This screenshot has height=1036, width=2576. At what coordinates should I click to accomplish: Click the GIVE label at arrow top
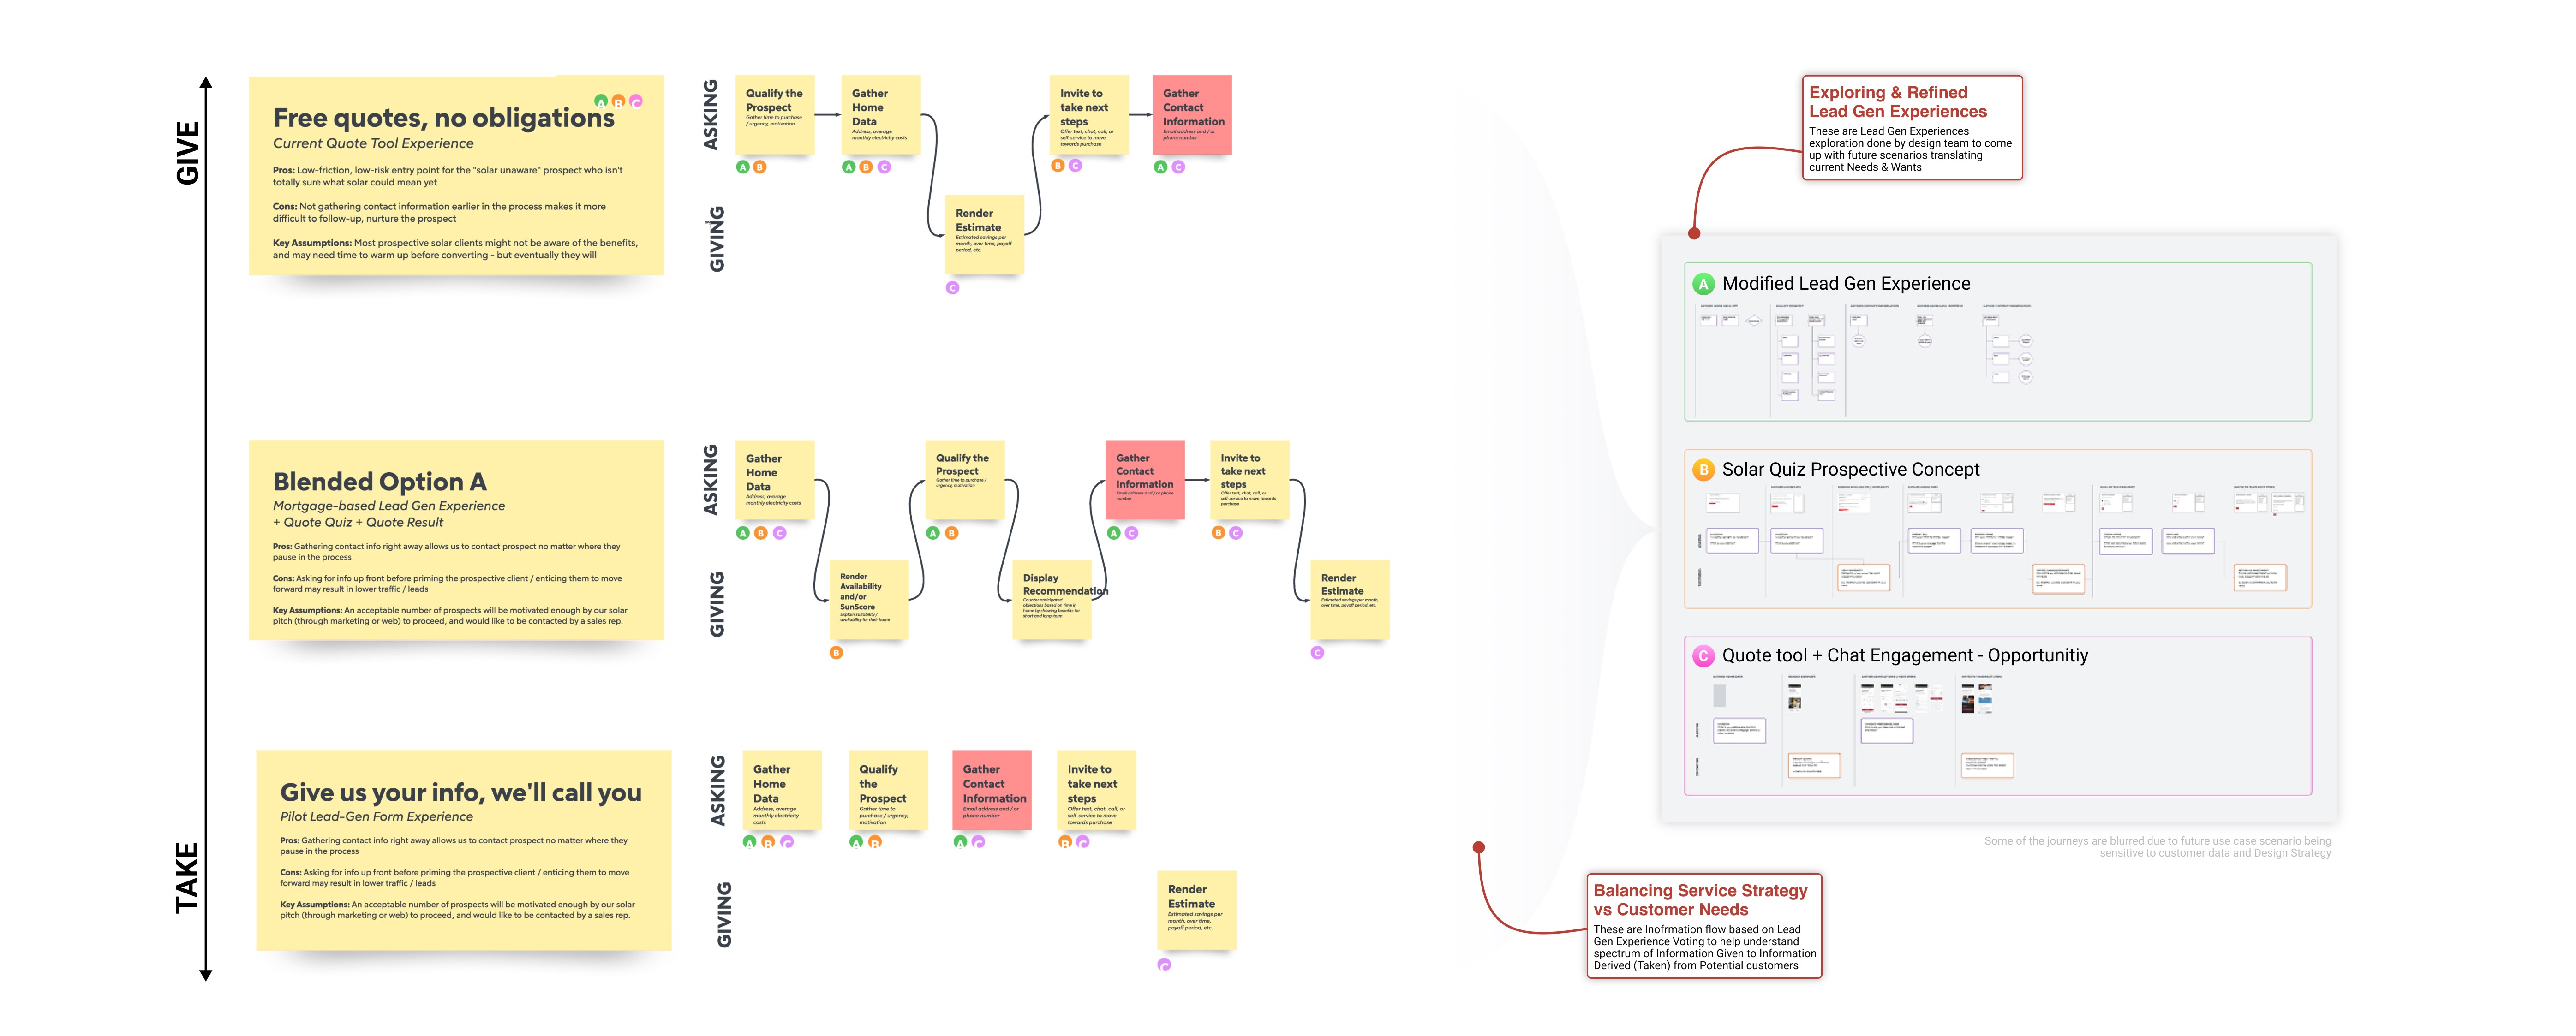click(x=187, y=153)
